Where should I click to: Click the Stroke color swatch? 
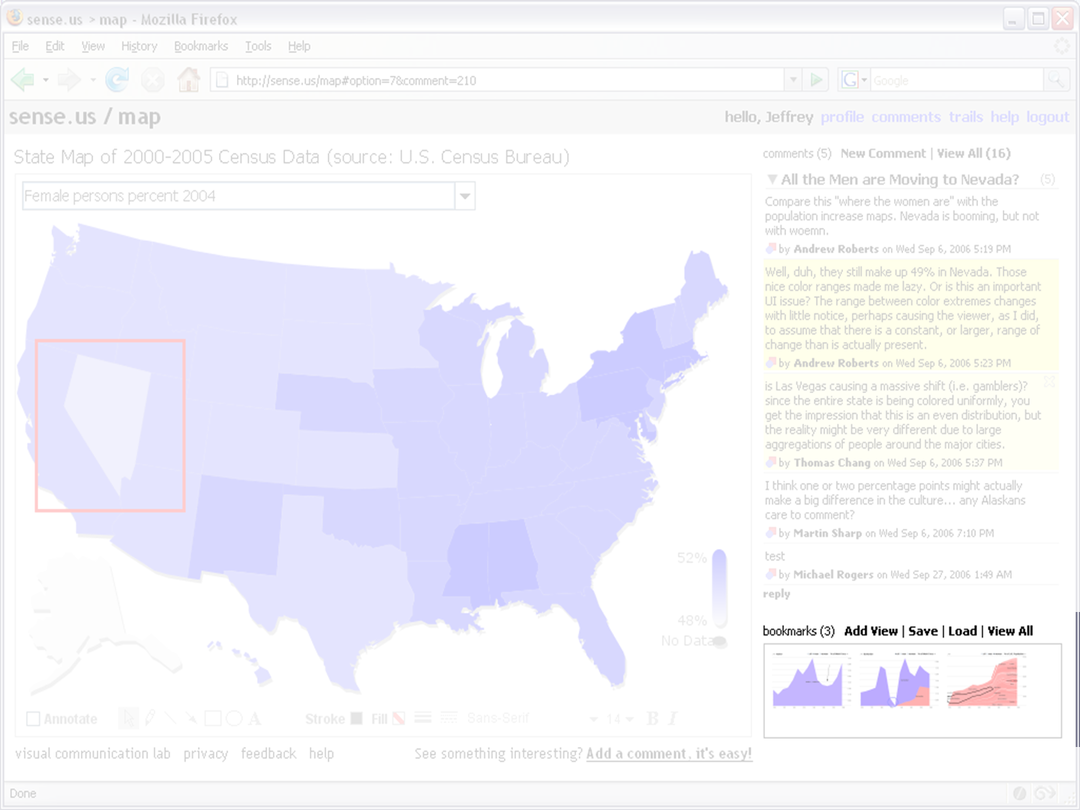pyautogui.click(x=355, y=718)
